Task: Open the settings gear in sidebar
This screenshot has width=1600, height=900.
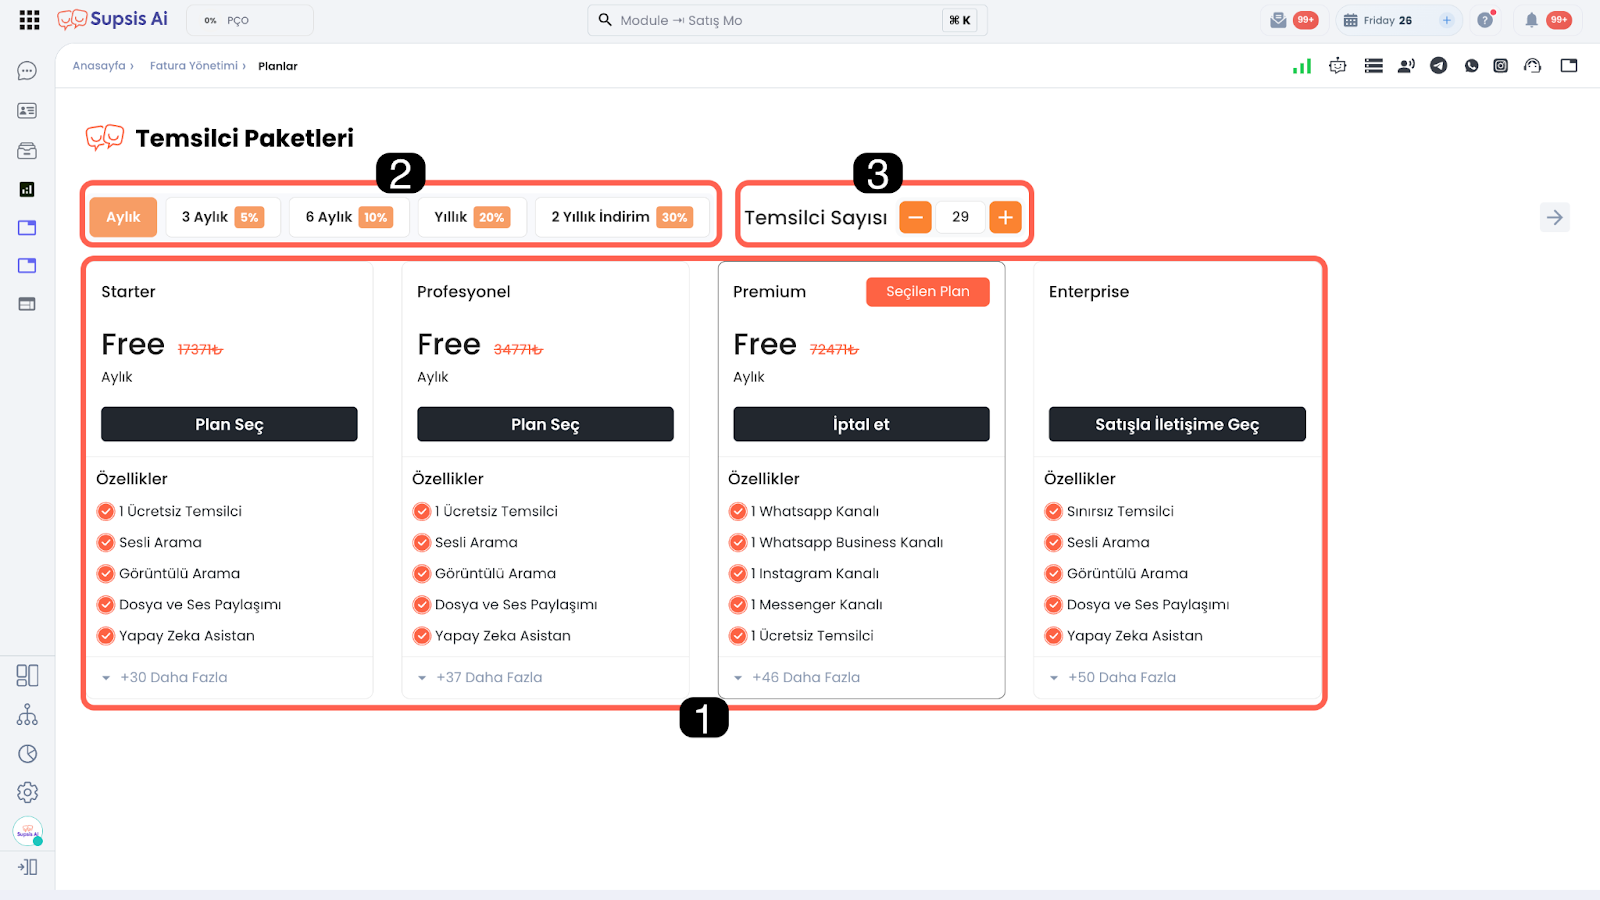Action: click(x=27, y=792)
